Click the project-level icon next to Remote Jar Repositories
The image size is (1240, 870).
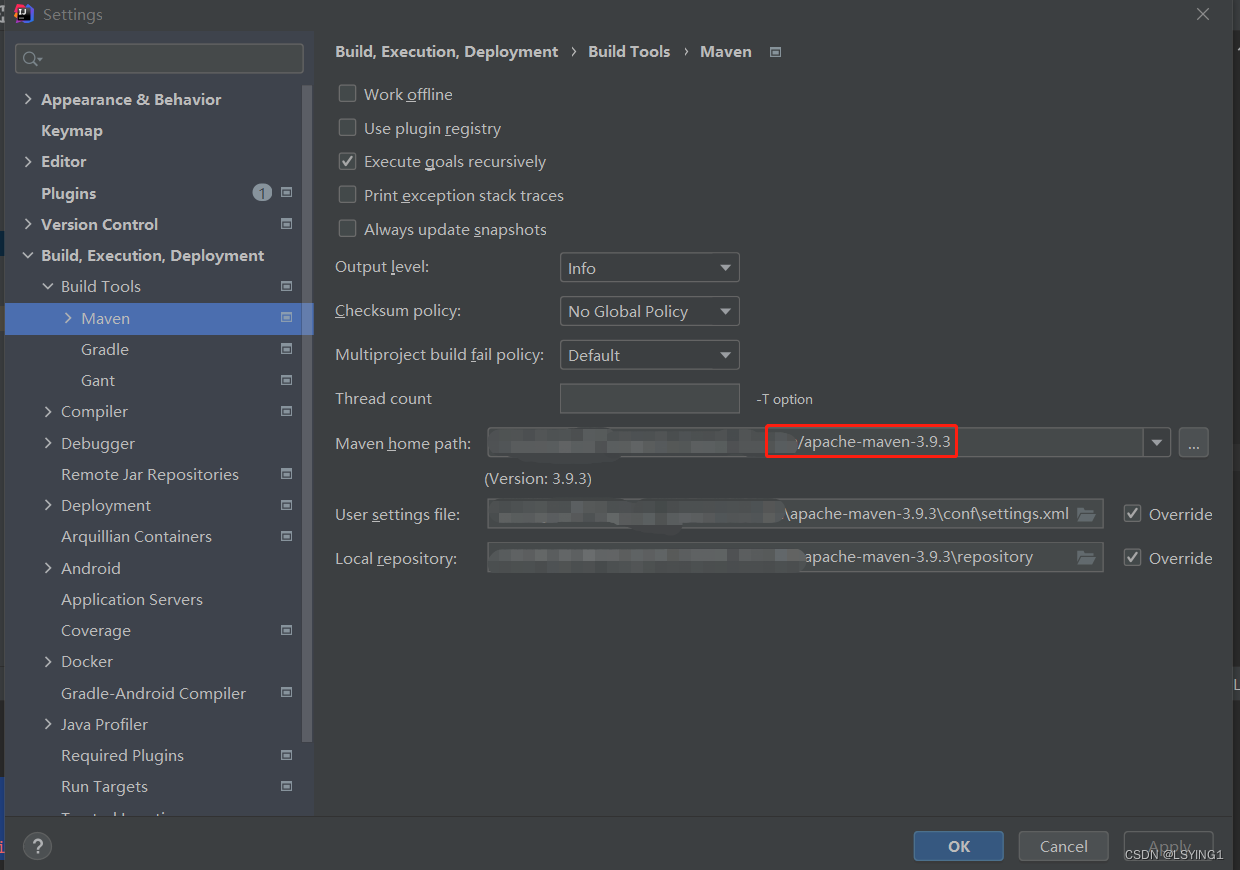(287, 474)
